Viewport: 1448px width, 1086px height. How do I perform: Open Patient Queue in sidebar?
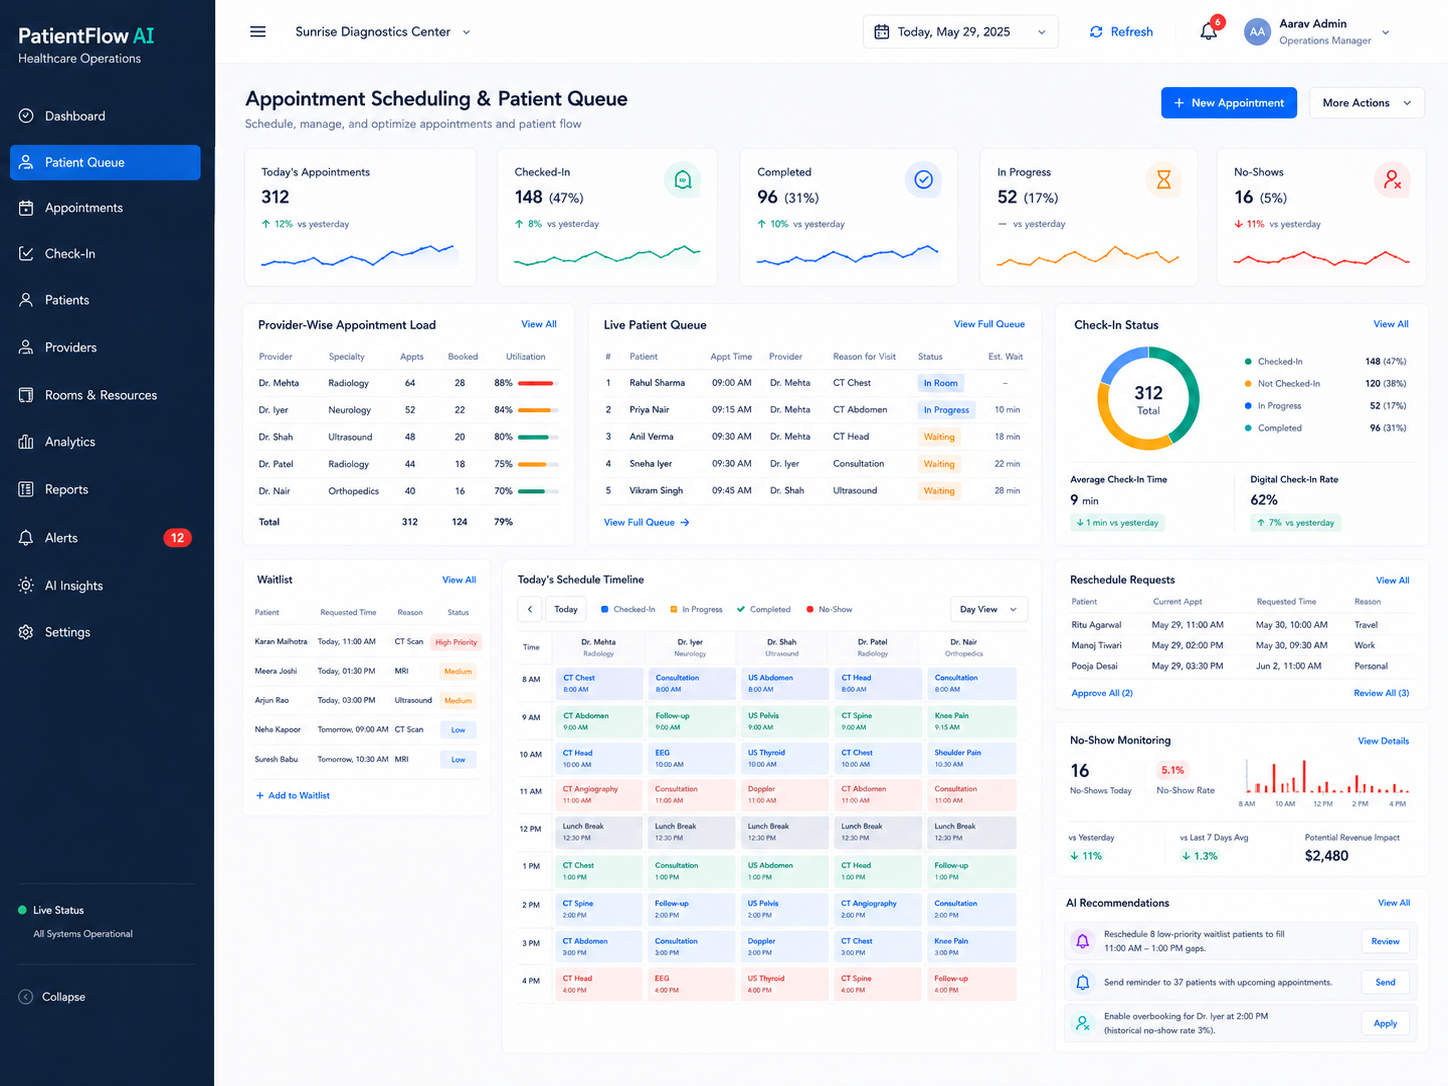[105, 162]
